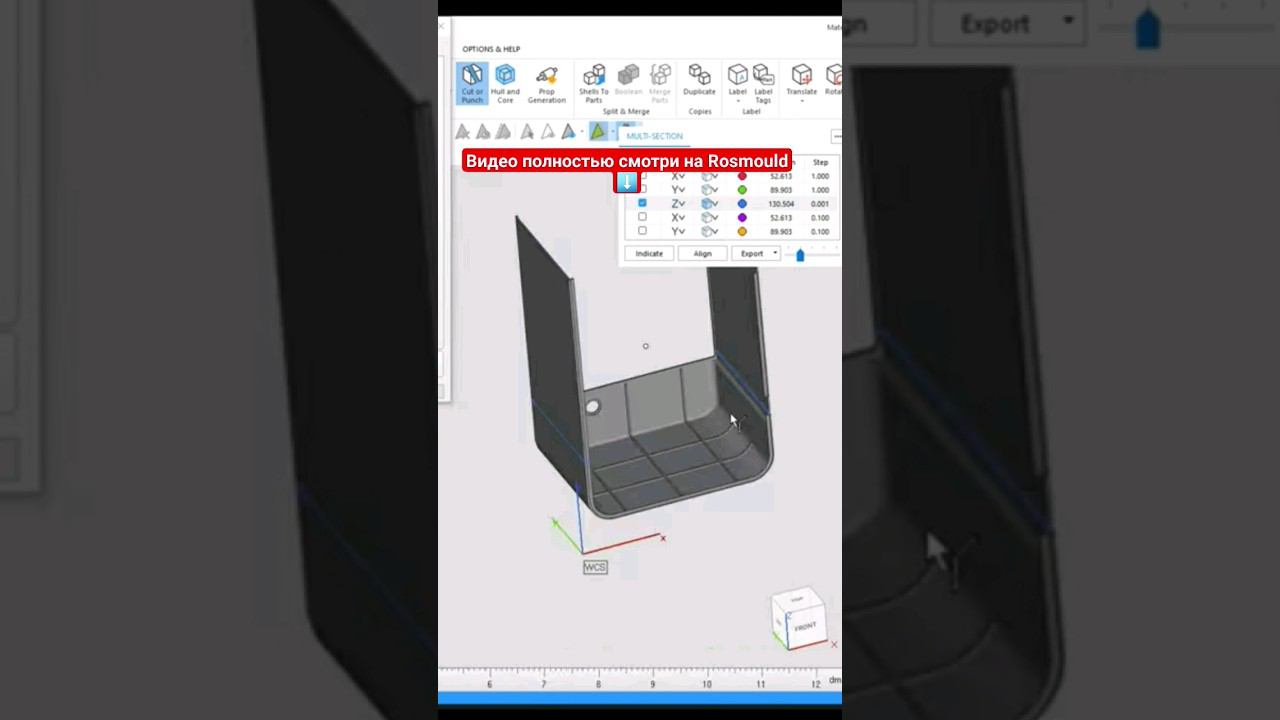Image resolution: width=1280 pixels, height=720 pixels.
Task: Click the FRONT face of view cube
Action: pos(806,627)
